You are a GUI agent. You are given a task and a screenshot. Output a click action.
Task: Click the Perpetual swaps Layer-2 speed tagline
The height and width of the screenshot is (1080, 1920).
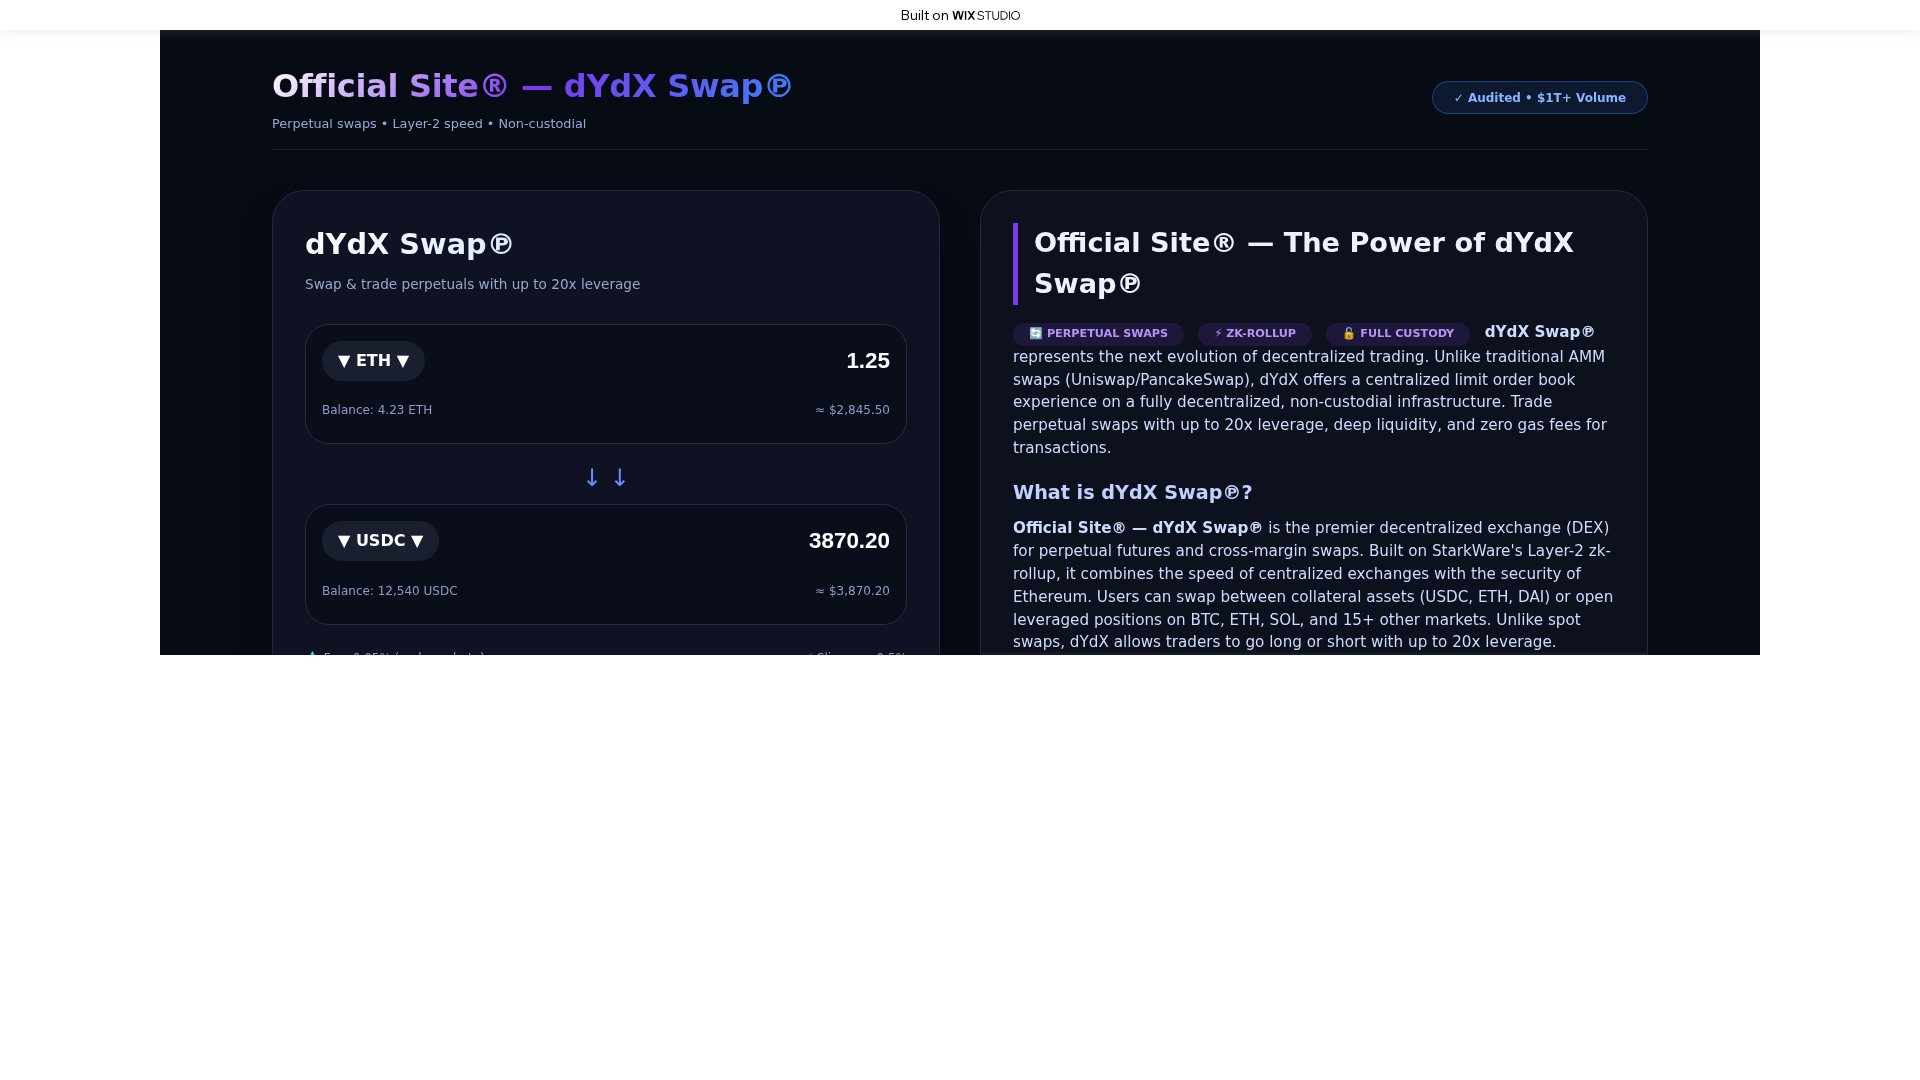point(429,124)
